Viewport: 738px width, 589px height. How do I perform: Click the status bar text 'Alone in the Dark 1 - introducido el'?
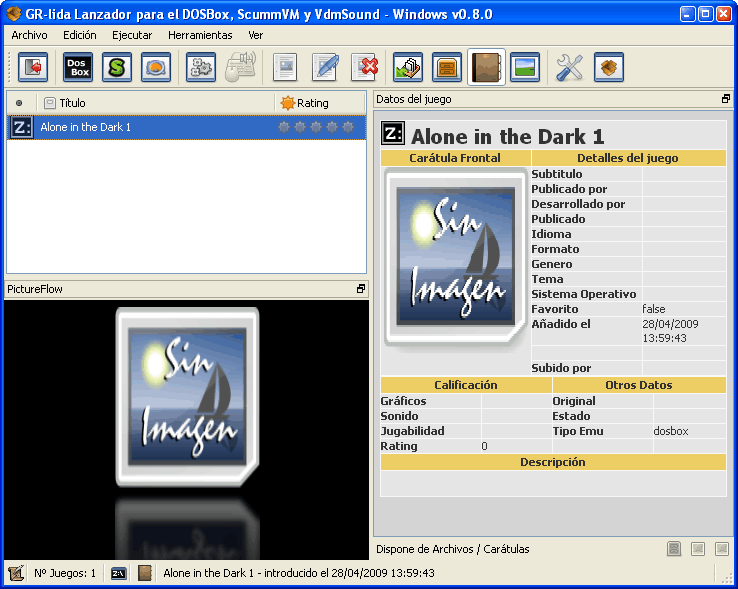[246, 573]
